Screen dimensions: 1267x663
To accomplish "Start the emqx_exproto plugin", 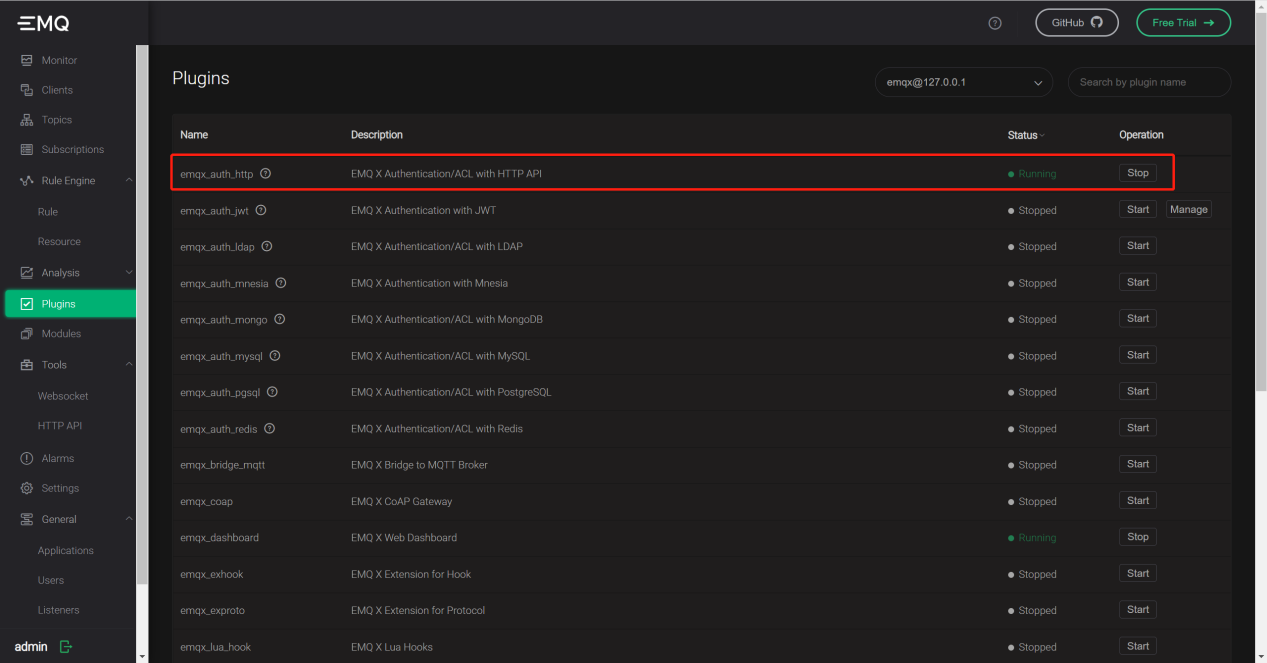I will (1138, 610).
